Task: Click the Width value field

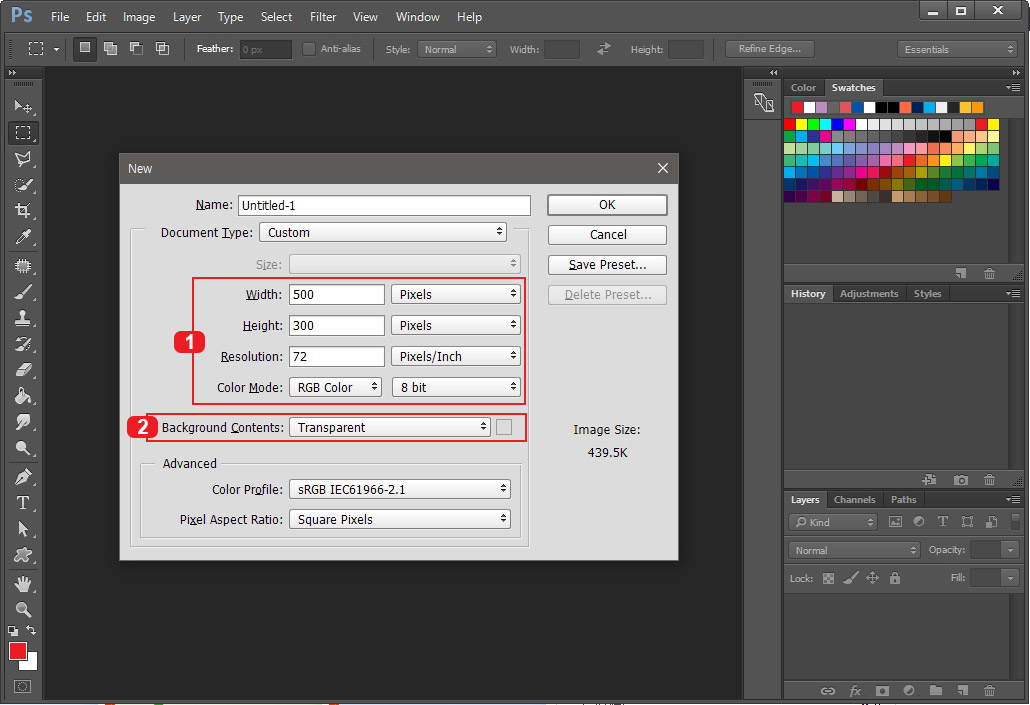Action: click(x=336, y=294)
